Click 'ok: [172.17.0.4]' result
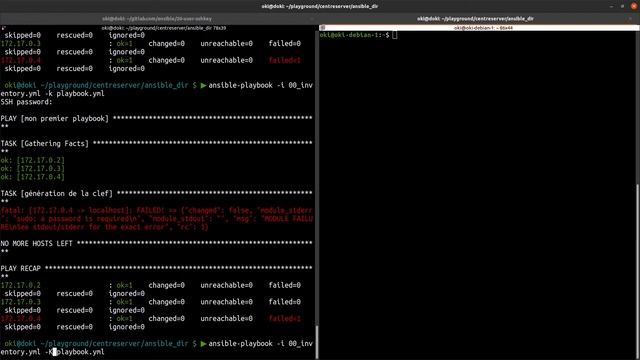Viewport: 640px width, 360px height. [33, 177]
